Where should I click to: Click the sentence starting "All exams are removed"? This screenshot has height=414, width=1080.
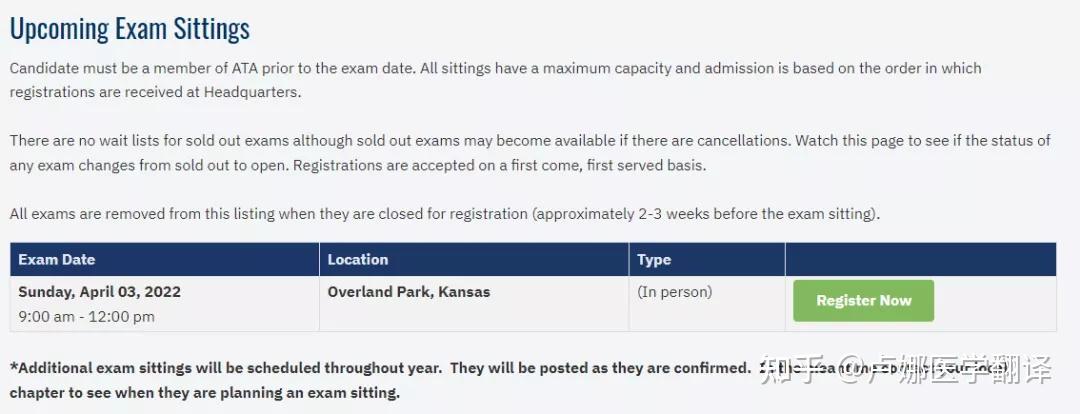pos(445,213)
